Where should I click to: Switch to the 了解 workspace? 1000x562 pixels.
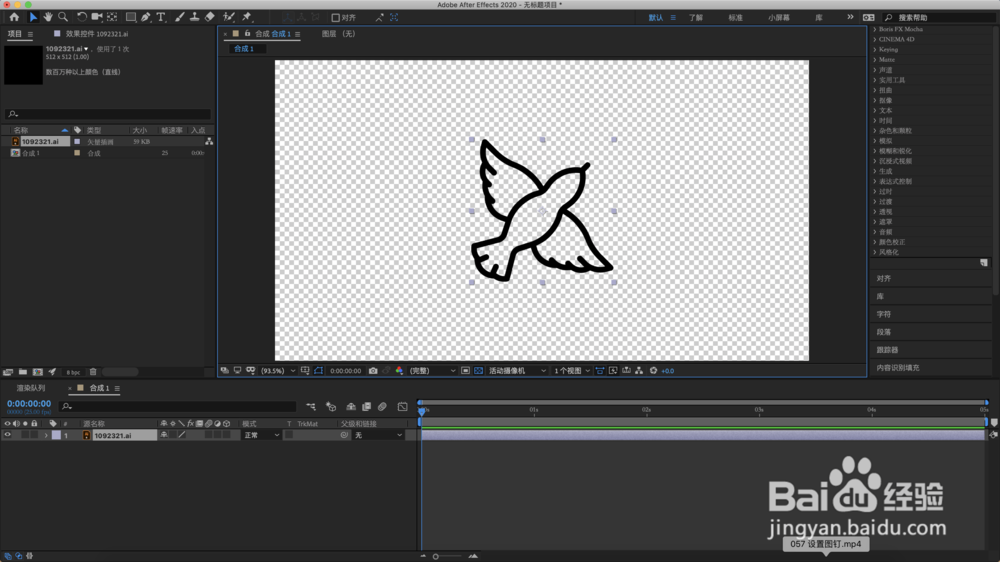click(695, 18)
